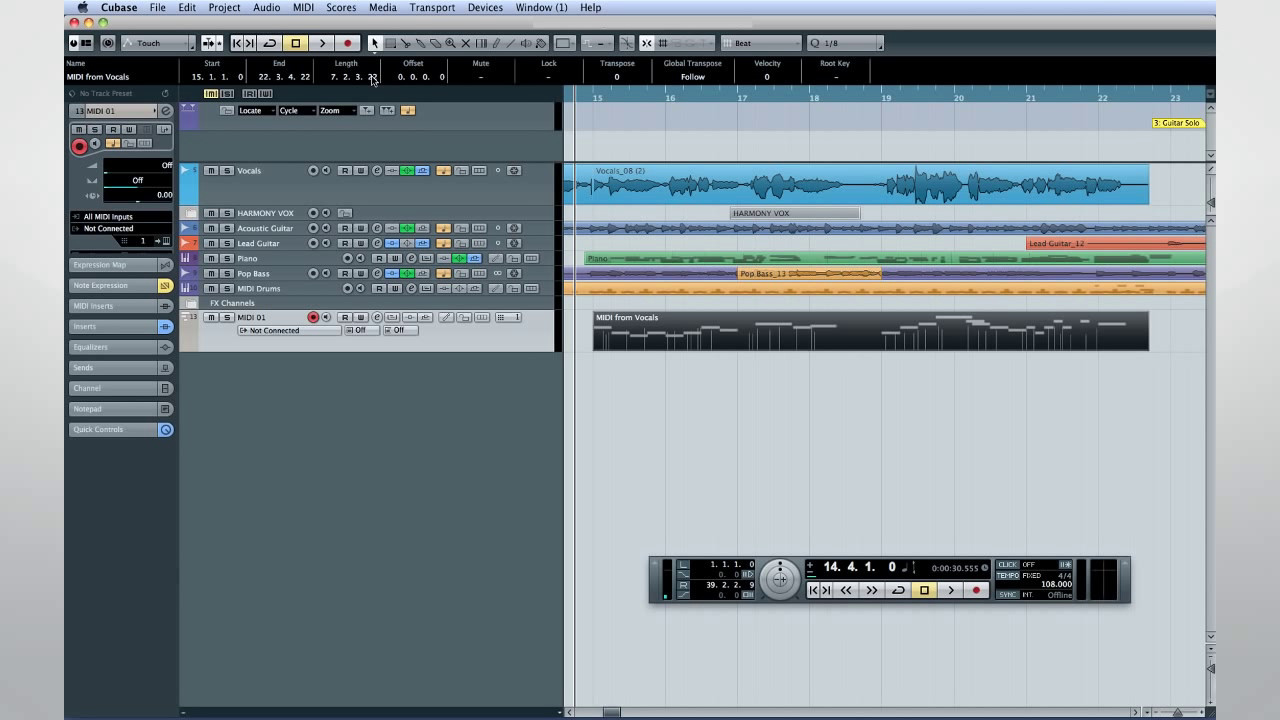1280x720 pixels.
Task: Toggle the toolbar Cycle loop button
Action: coord(269,43)
